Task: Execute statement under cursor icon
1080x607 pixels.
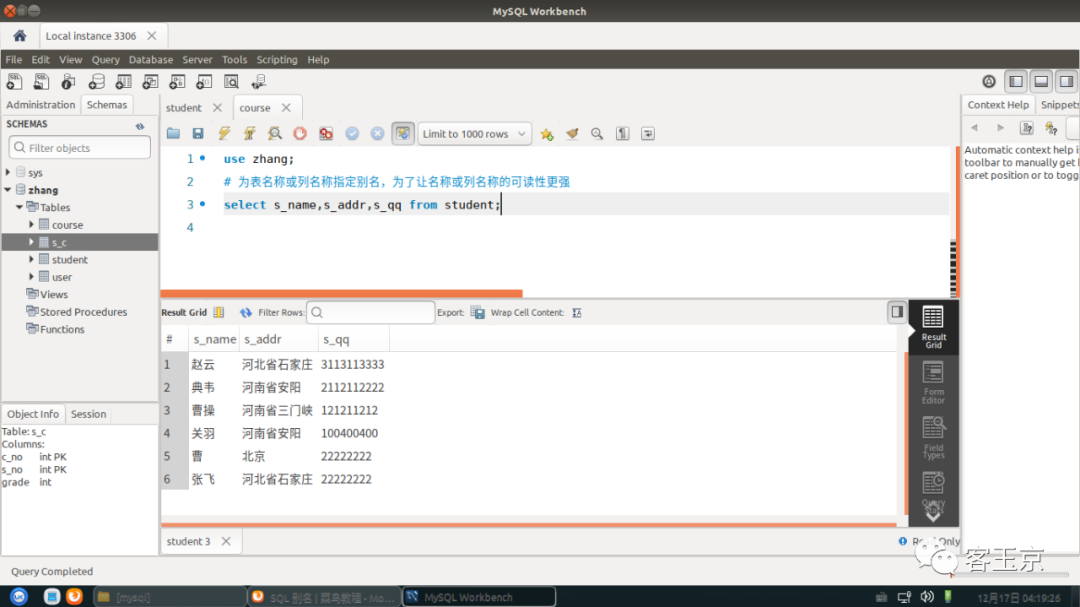Action: [249, 134]
